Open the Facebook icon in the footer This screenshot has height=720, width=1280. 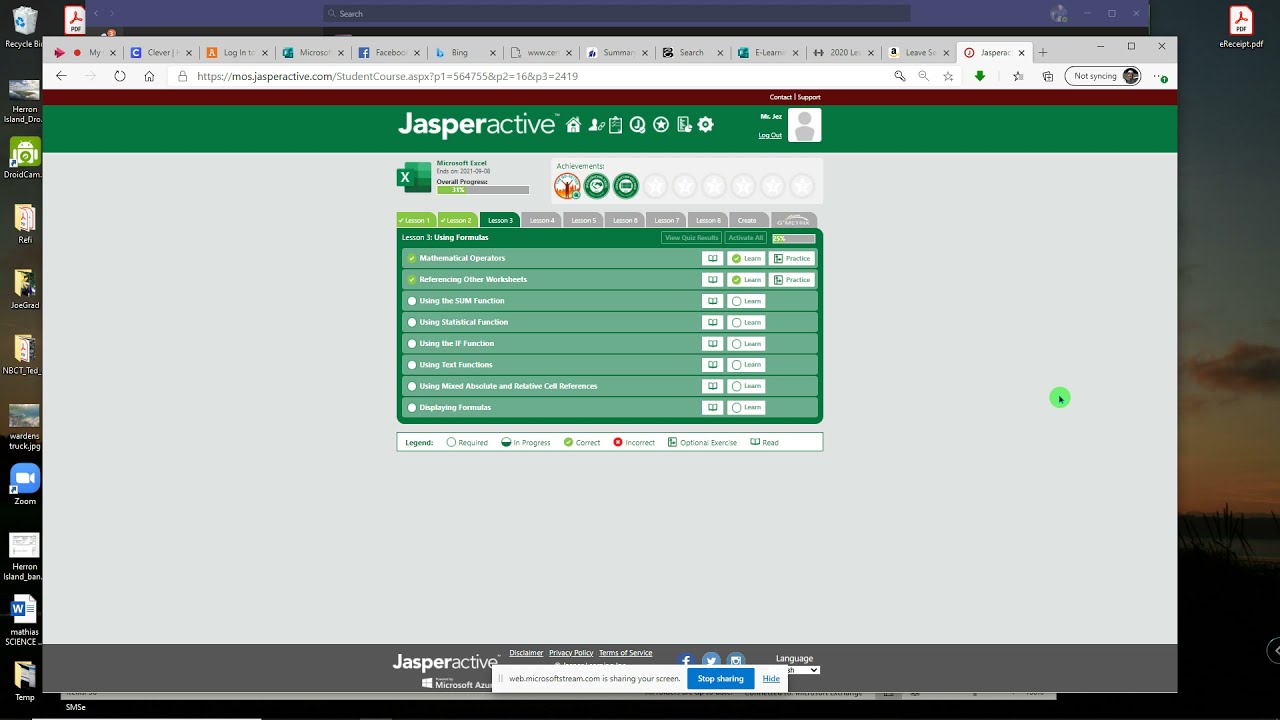(x=685, y=660)
